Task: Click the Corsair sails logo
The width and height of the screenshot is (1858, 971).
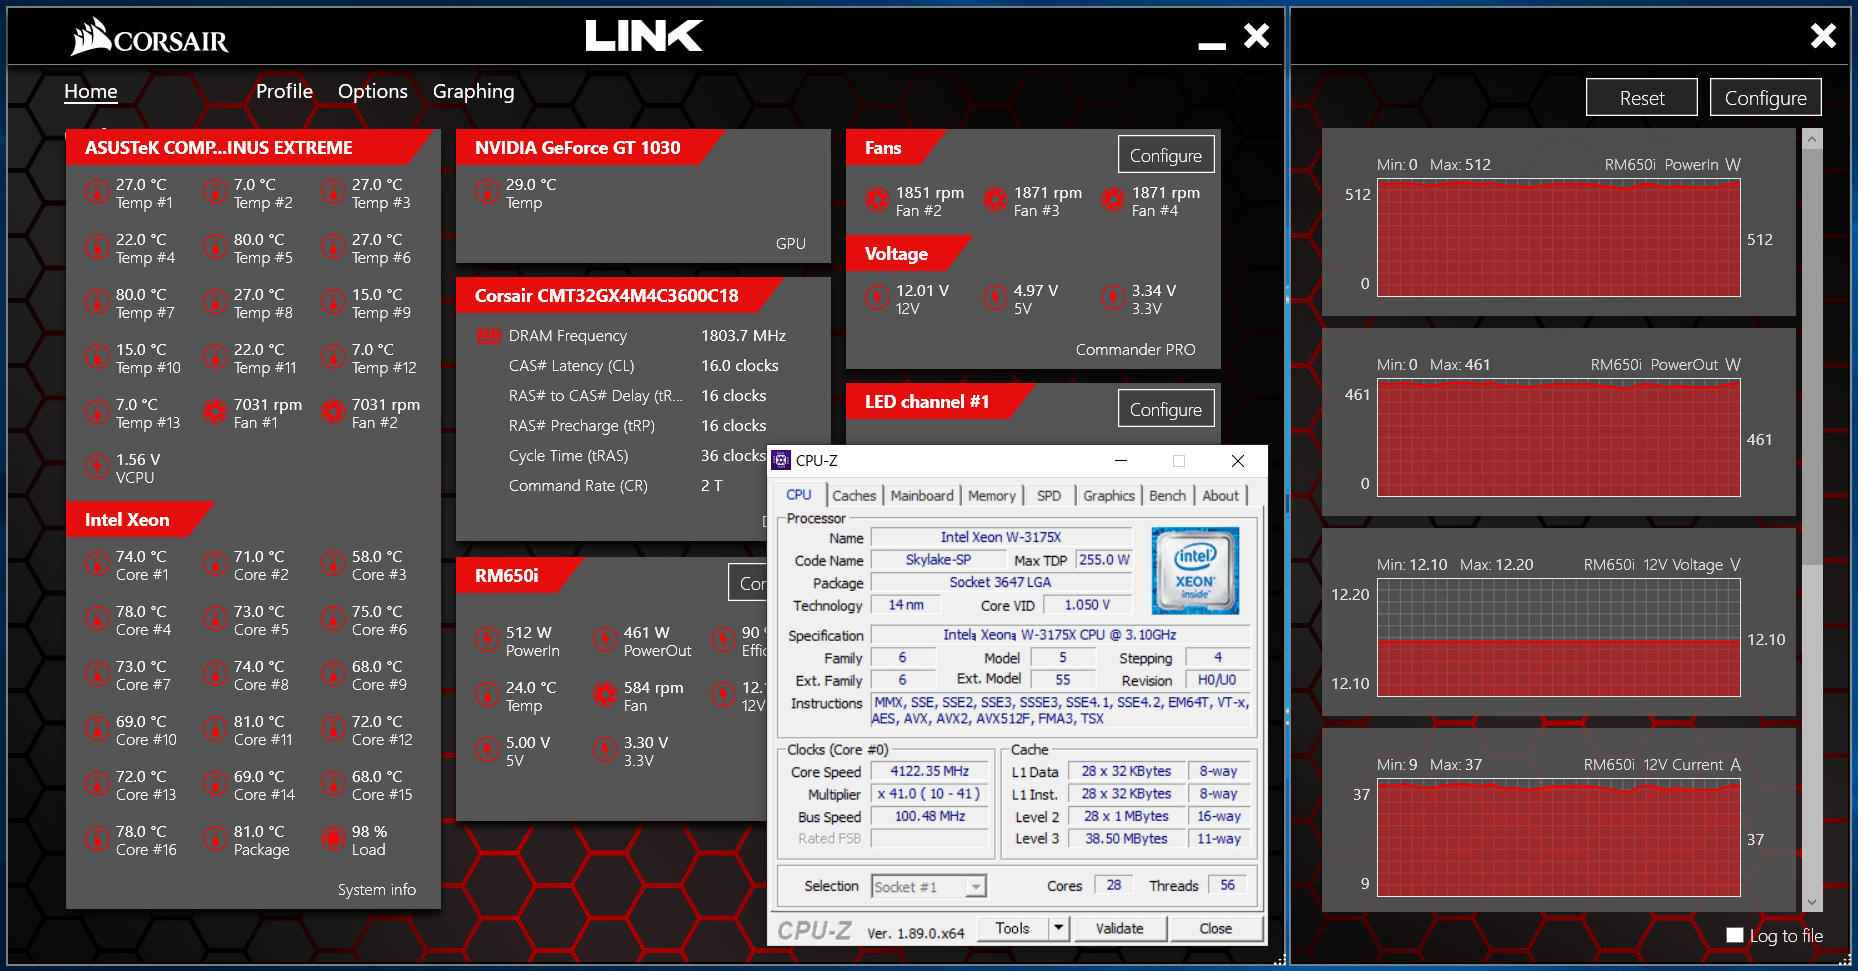Action: (x=91, y=37)
